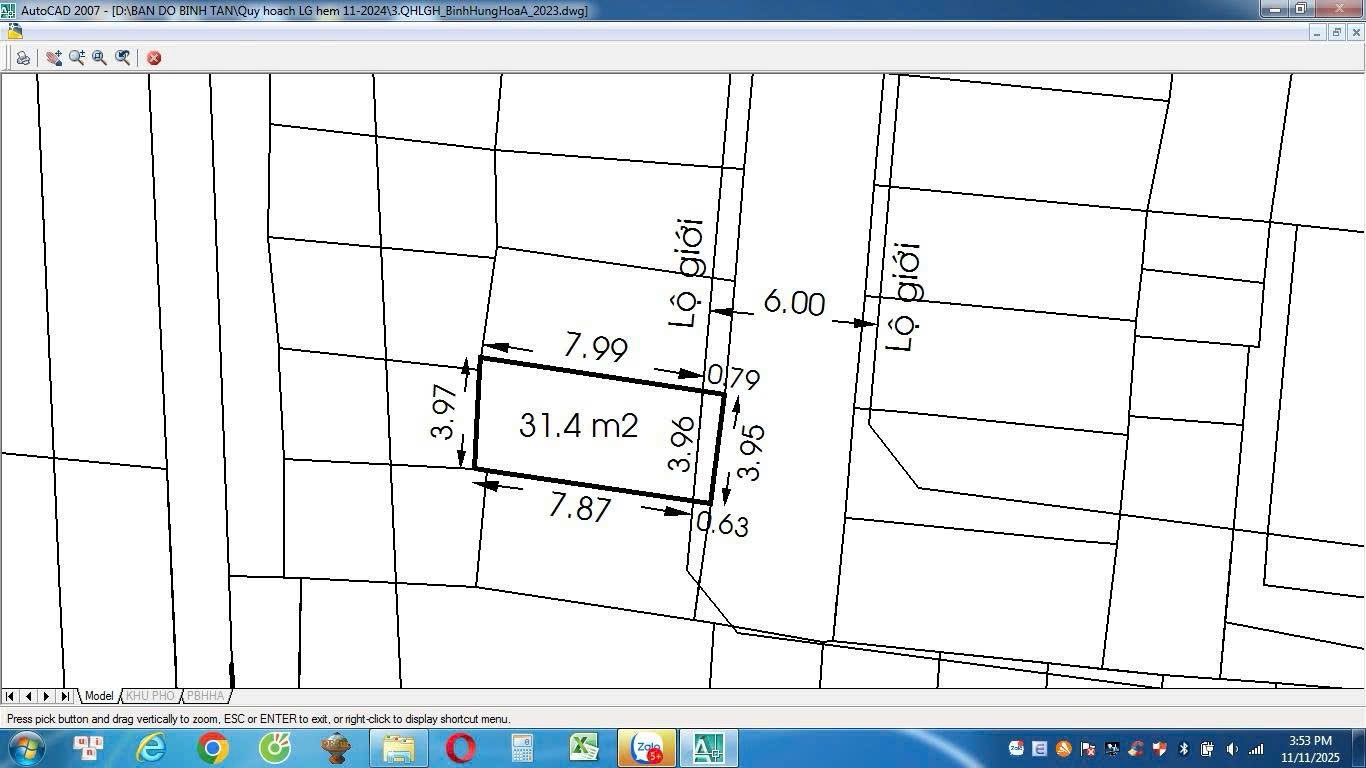This screenshot has width=1366, height=768.
Task: Jump to the first layout tab arrow
Action: [x=10, y=696]
